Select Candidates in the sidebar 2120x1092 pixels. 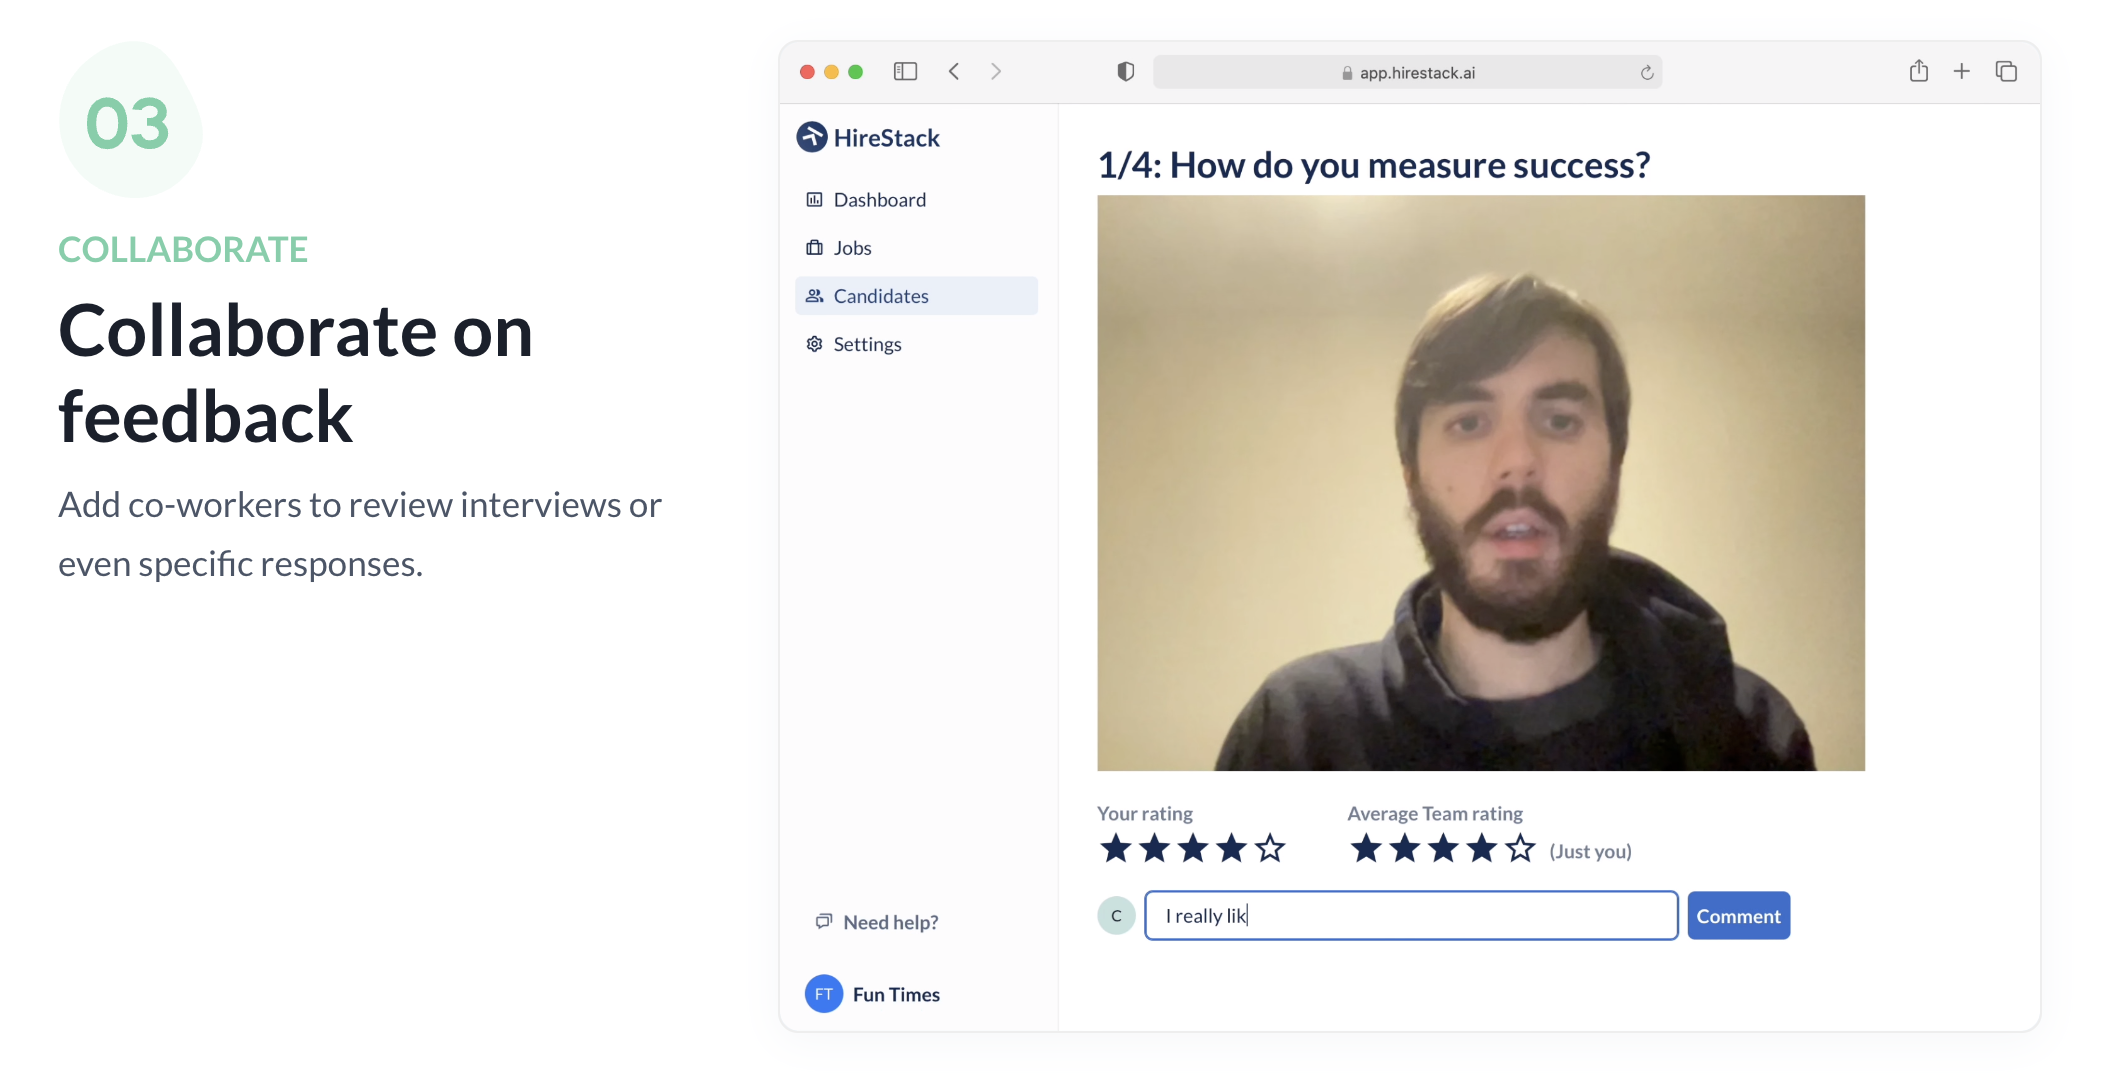(880, 296)
